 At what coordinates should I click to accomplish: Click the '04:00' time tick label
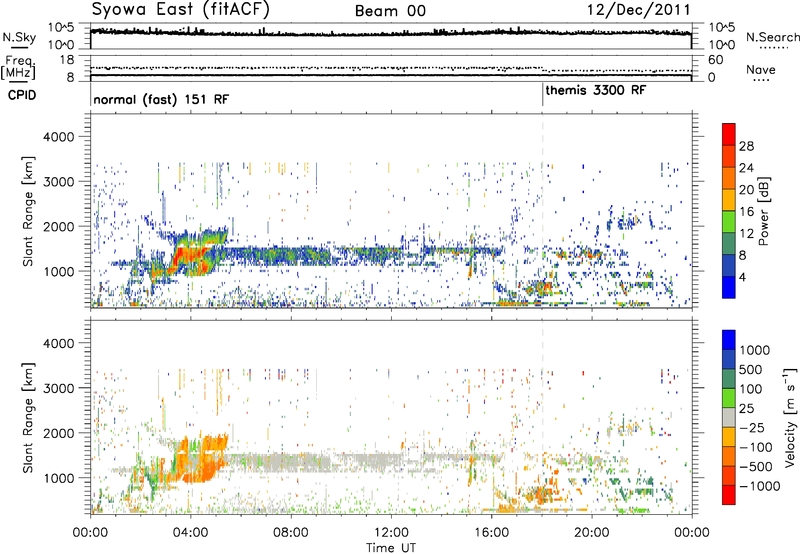[x=190, y=533]
